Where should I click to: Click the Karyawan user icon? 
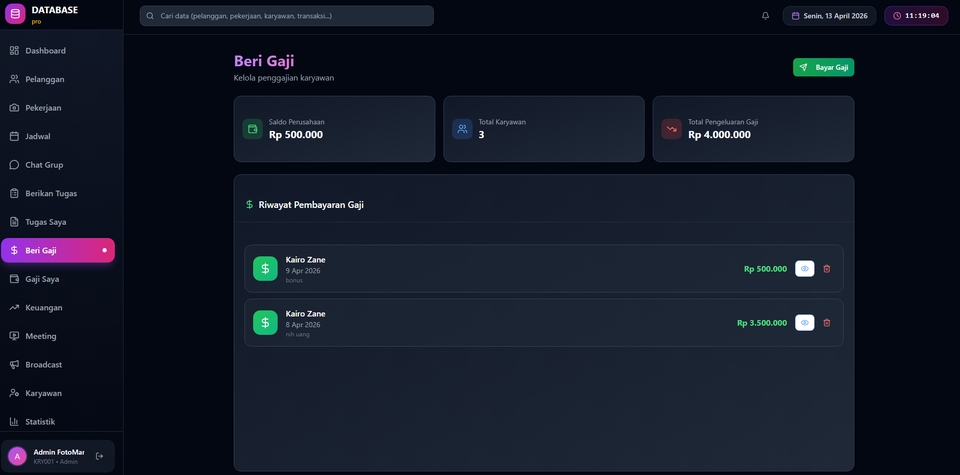(x=14, y=393)
